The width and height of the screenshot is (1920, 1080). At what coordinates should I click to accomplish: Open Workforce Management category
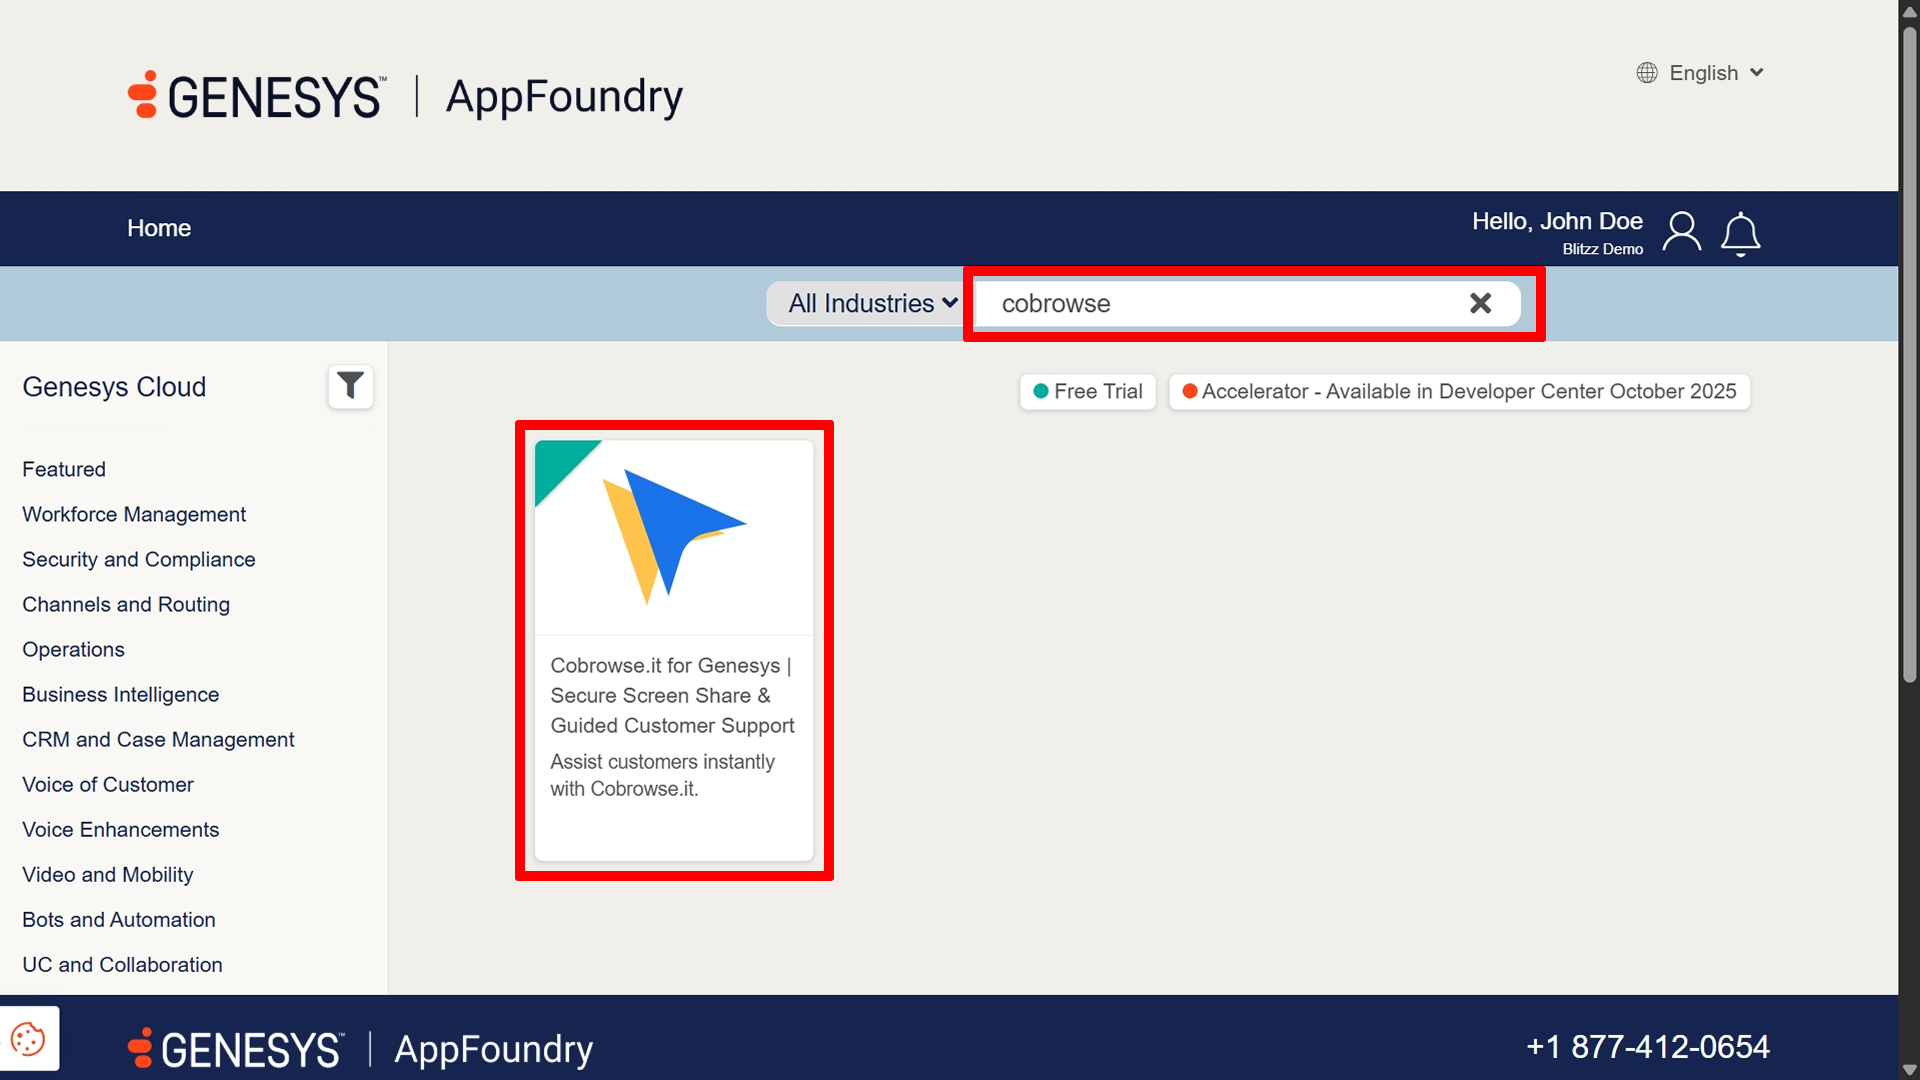coord(134,514)
